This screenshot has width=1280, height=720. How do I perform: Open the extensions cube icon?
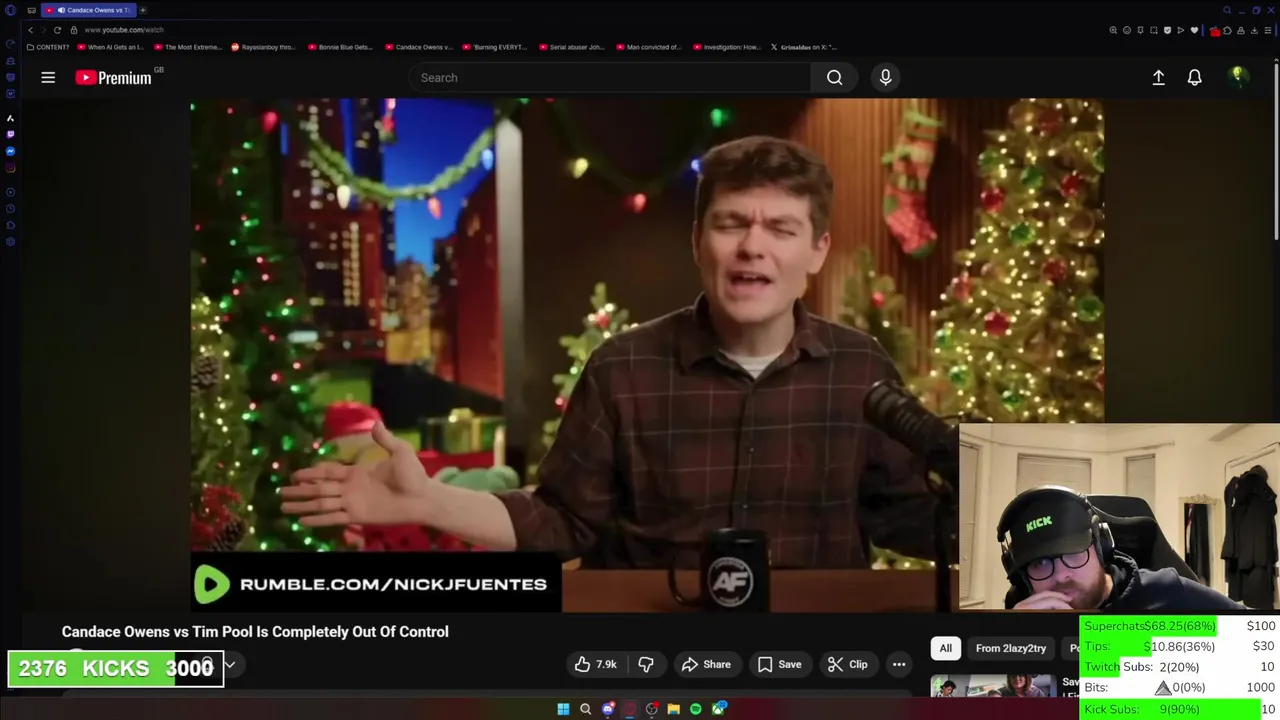[x=1227, y=30]
